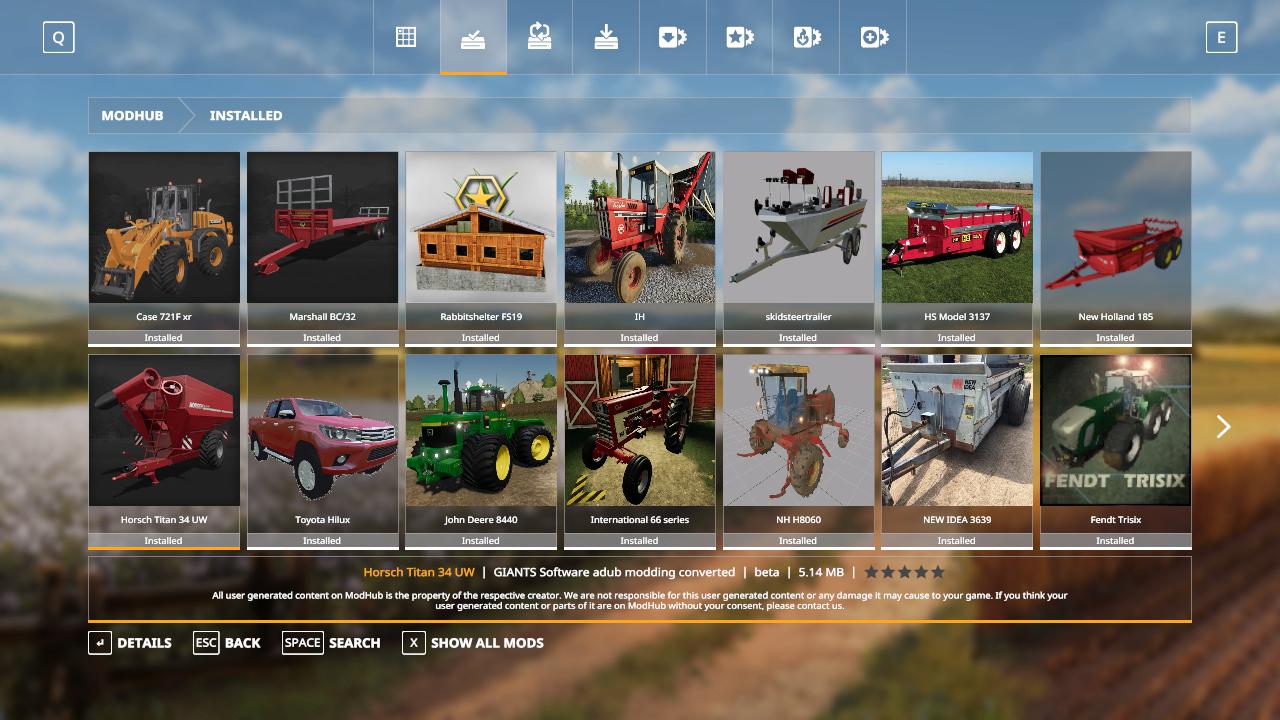
Task: Select the Toyota Hilux mod thumbnail
Action: tap(322, 431)
